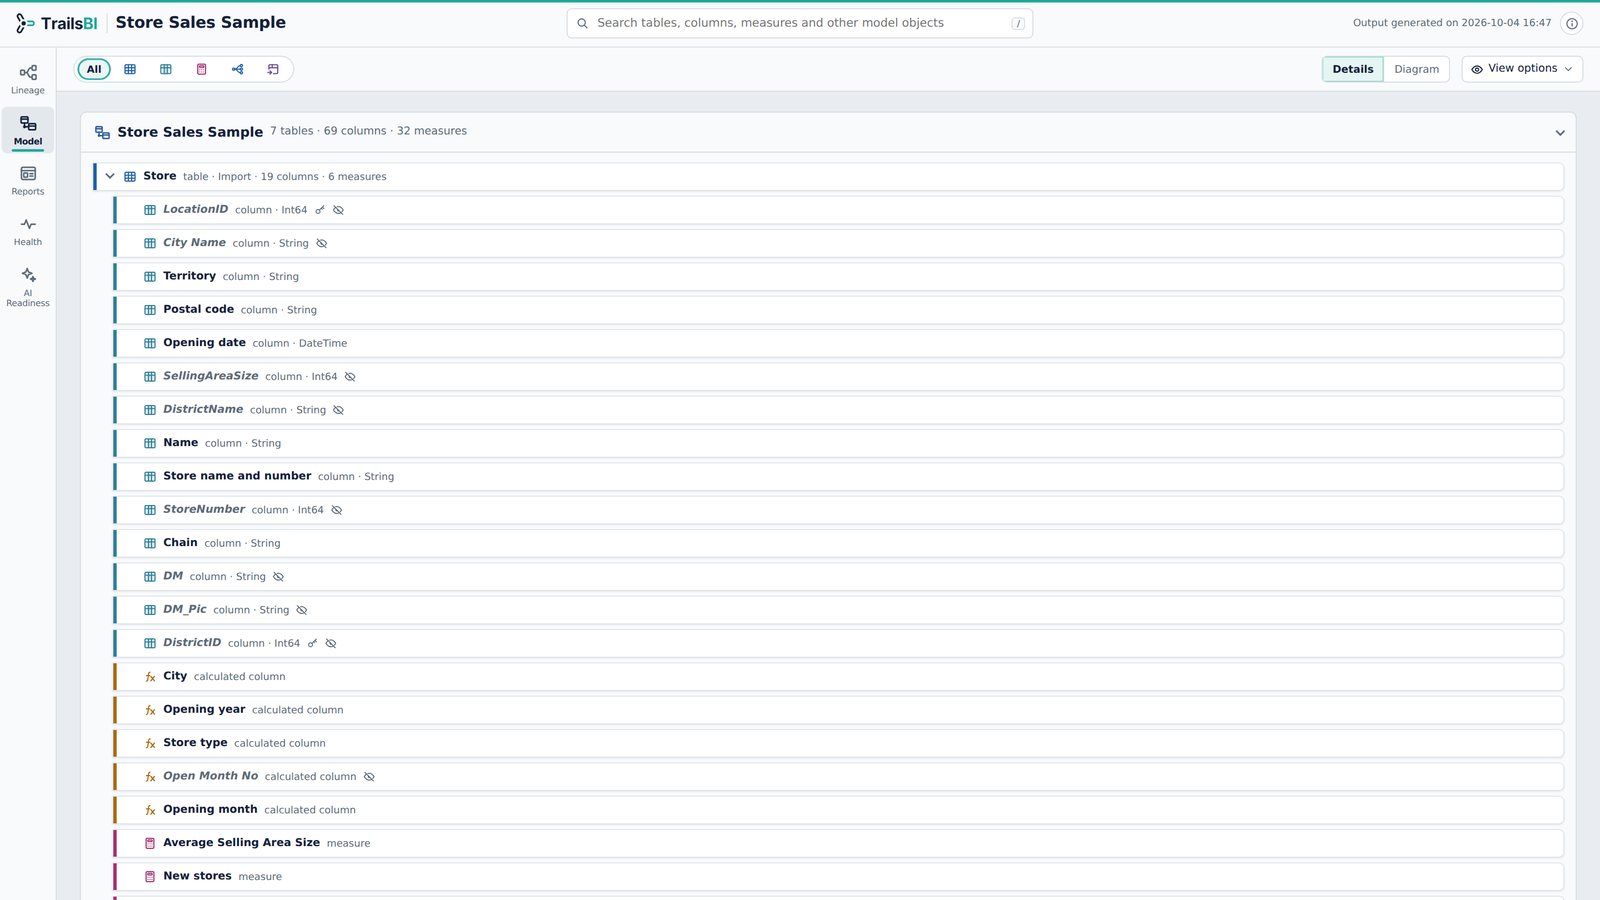Open the AI Readiness section
The image size is (1600, 900).
click(x=28, y=286)
